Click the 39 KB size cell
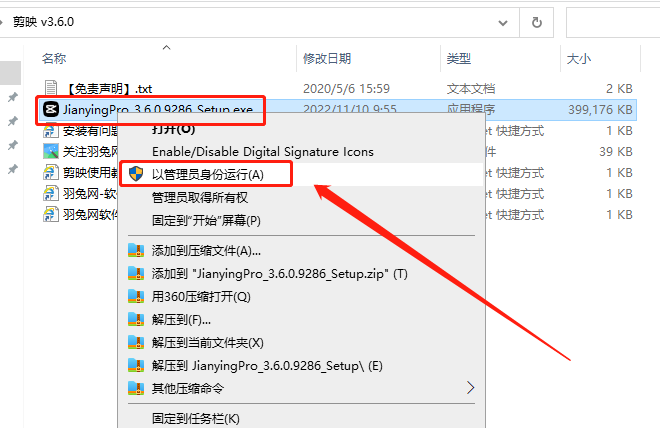Viewport: 660px width, 428px height. pyautogui.click(x=616, y=152)
